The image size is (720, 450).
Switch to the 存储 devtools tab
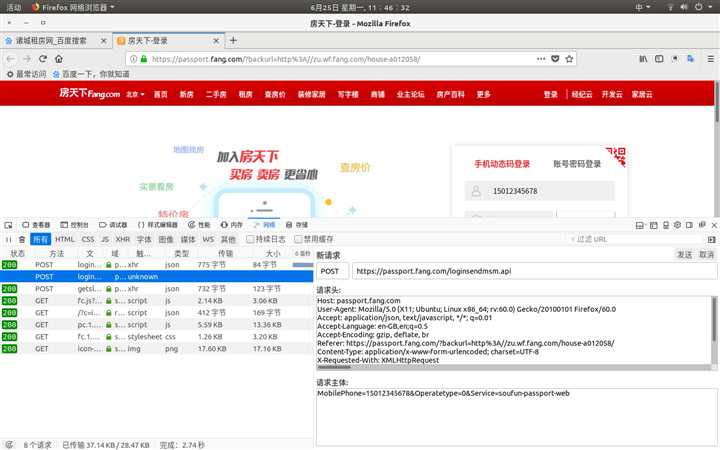297,225
